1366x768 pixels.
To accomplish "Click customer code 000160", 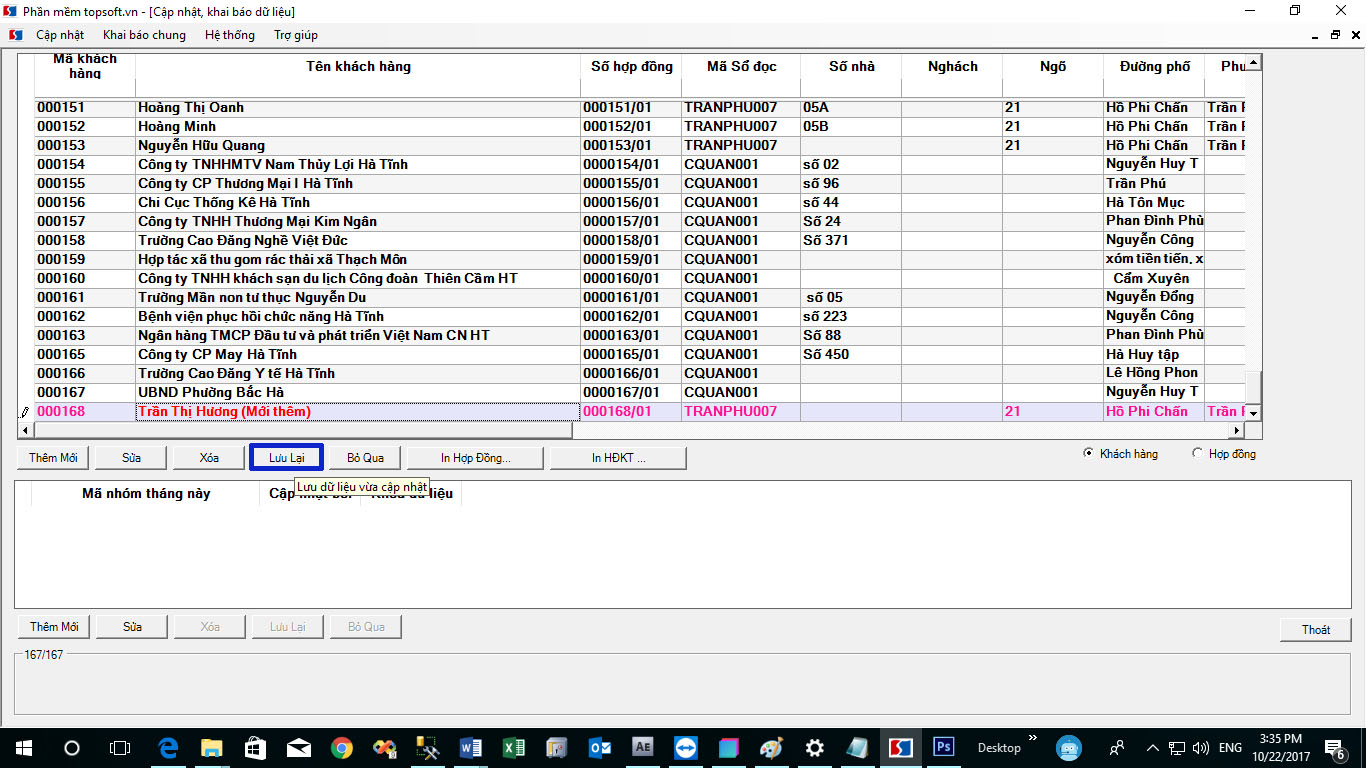I will tap(85, 279).
